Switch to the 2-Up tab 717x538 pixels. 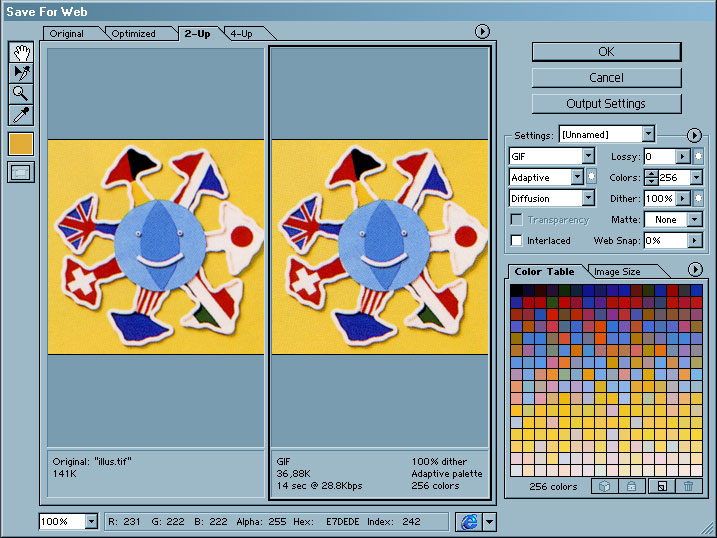[x=198, y=33]
